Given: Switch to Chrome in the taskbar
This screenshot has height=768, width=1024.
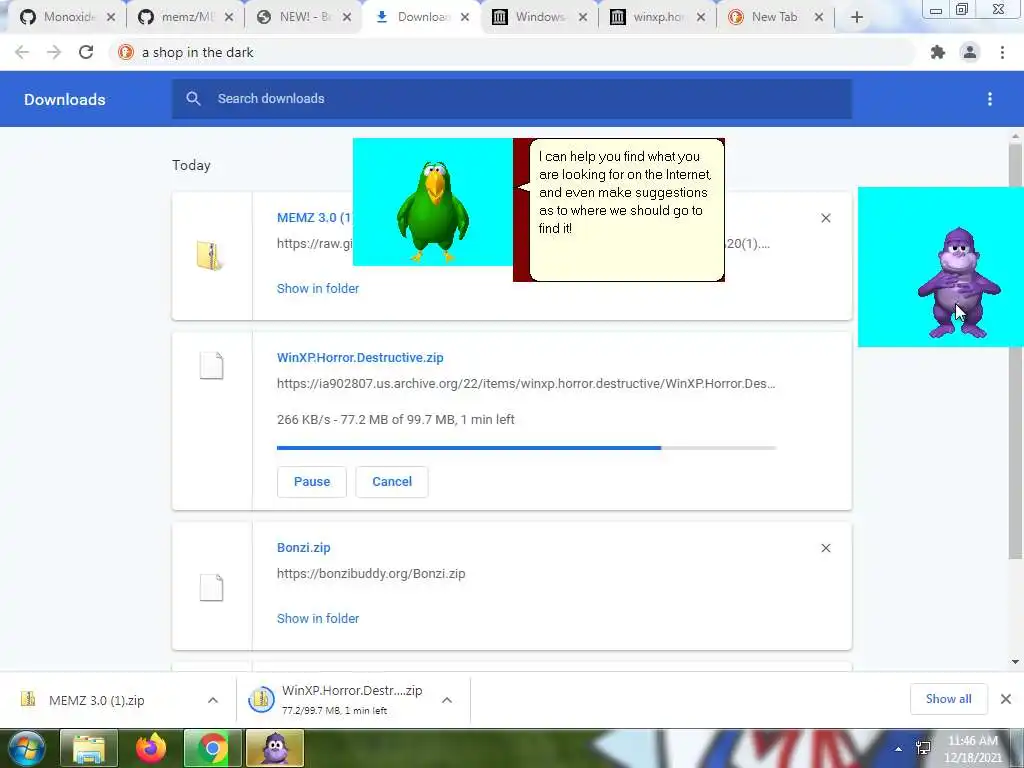Looking at the screenshot, I should tap(212, 748).
